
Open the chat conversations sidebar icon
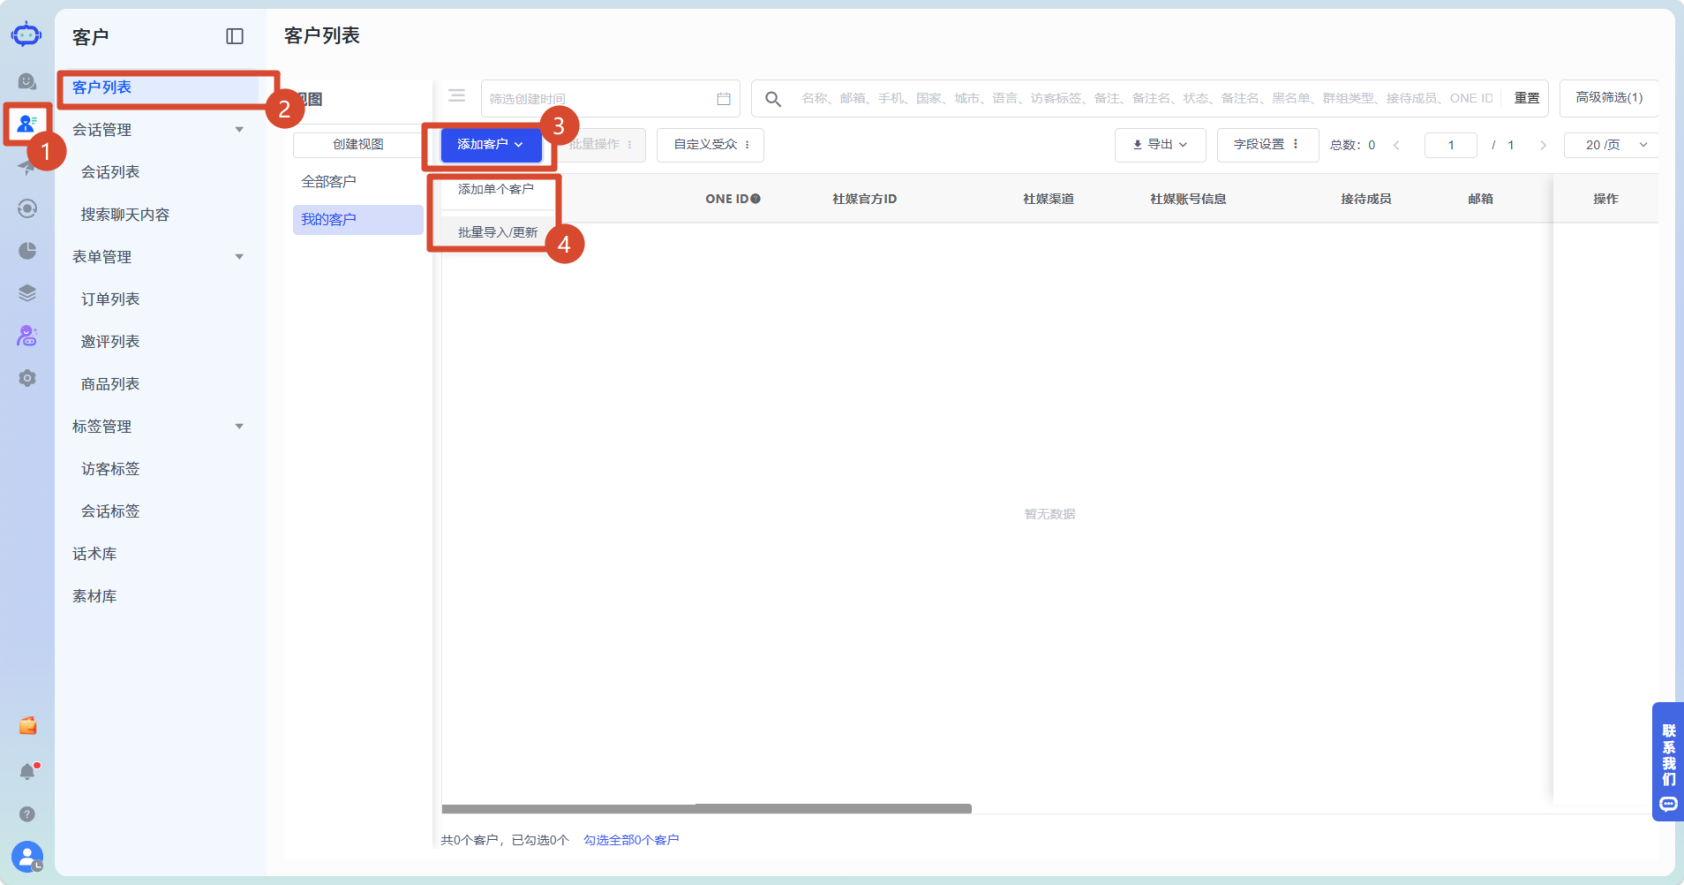pos(27,81)
